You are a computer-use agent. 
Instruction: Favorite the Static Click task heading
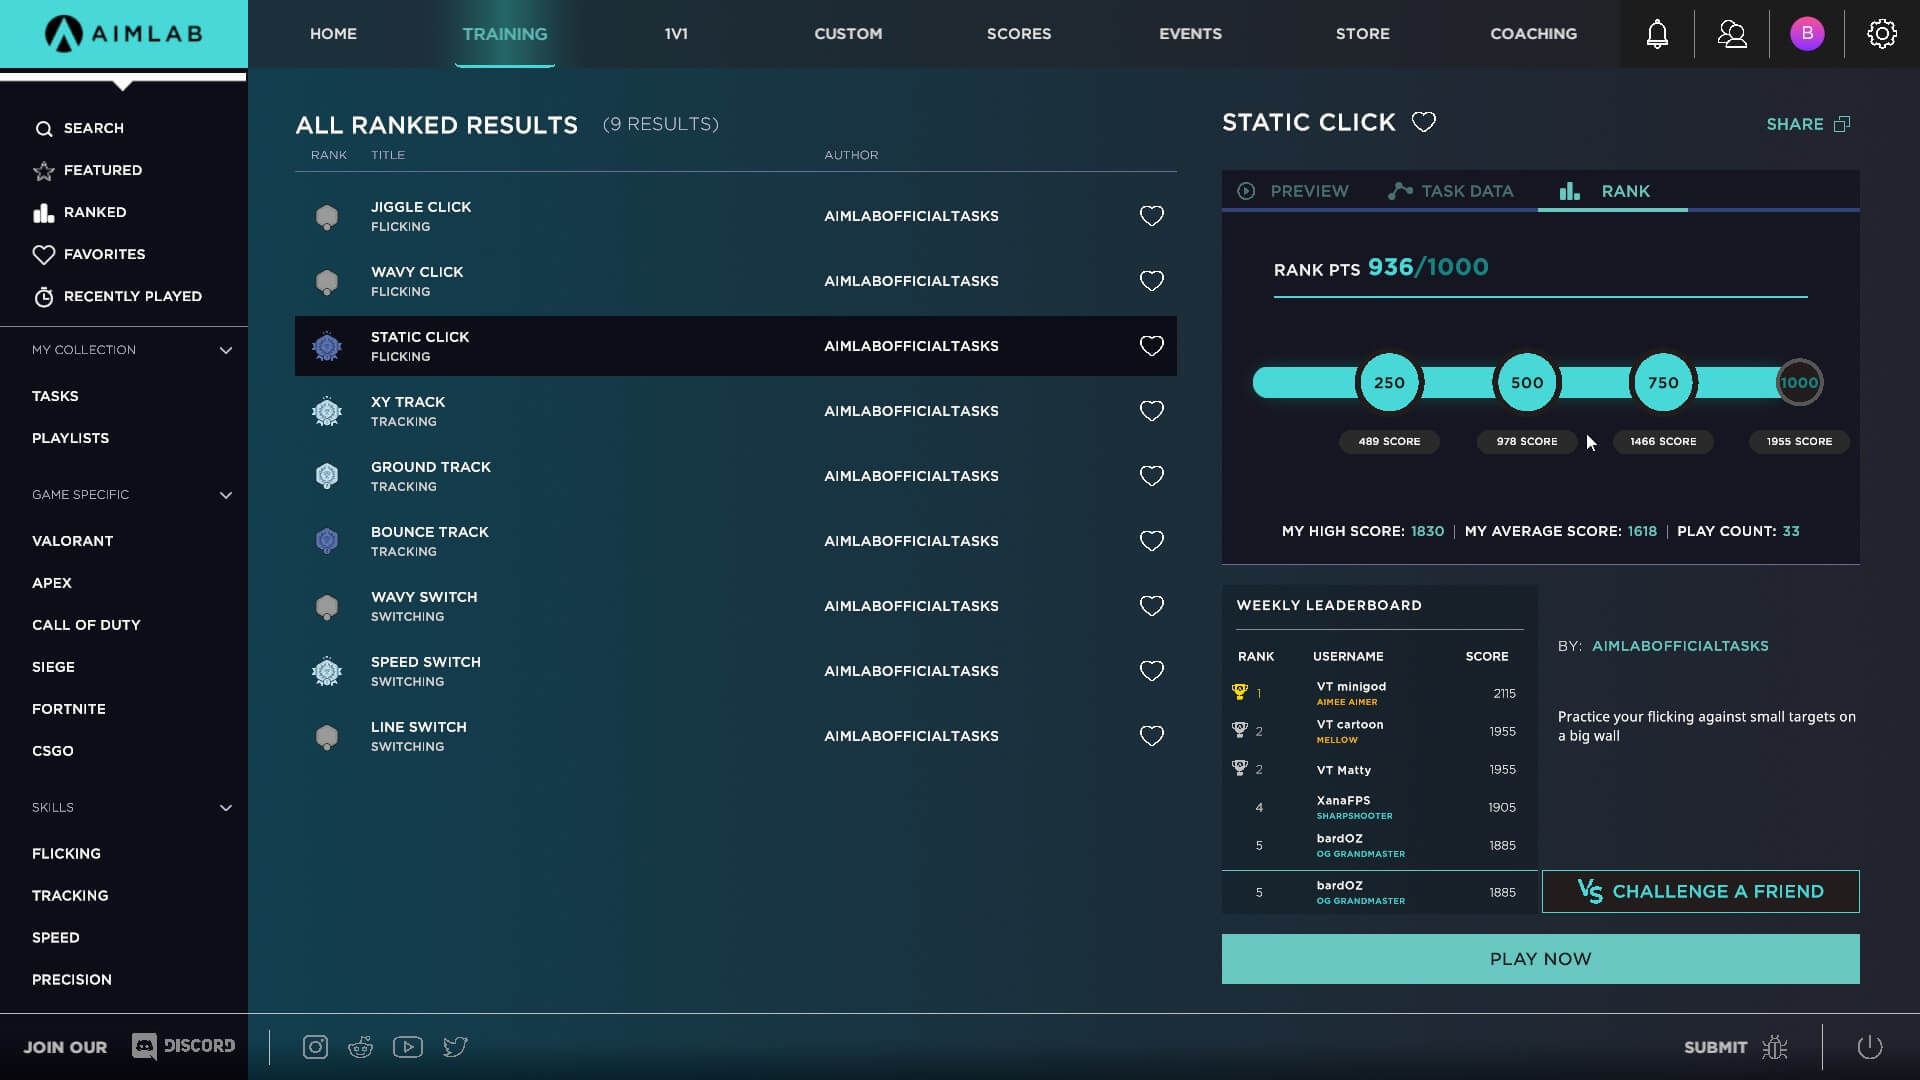[x=1424, y=121]
